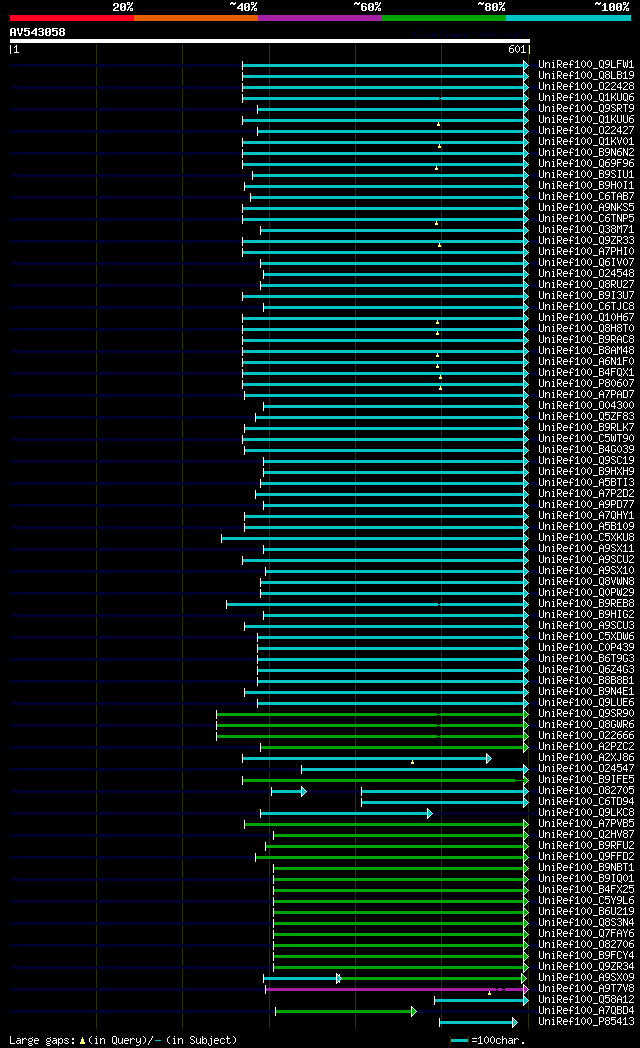Select UniRef100_P85413 label

[x=586, y=1022]
